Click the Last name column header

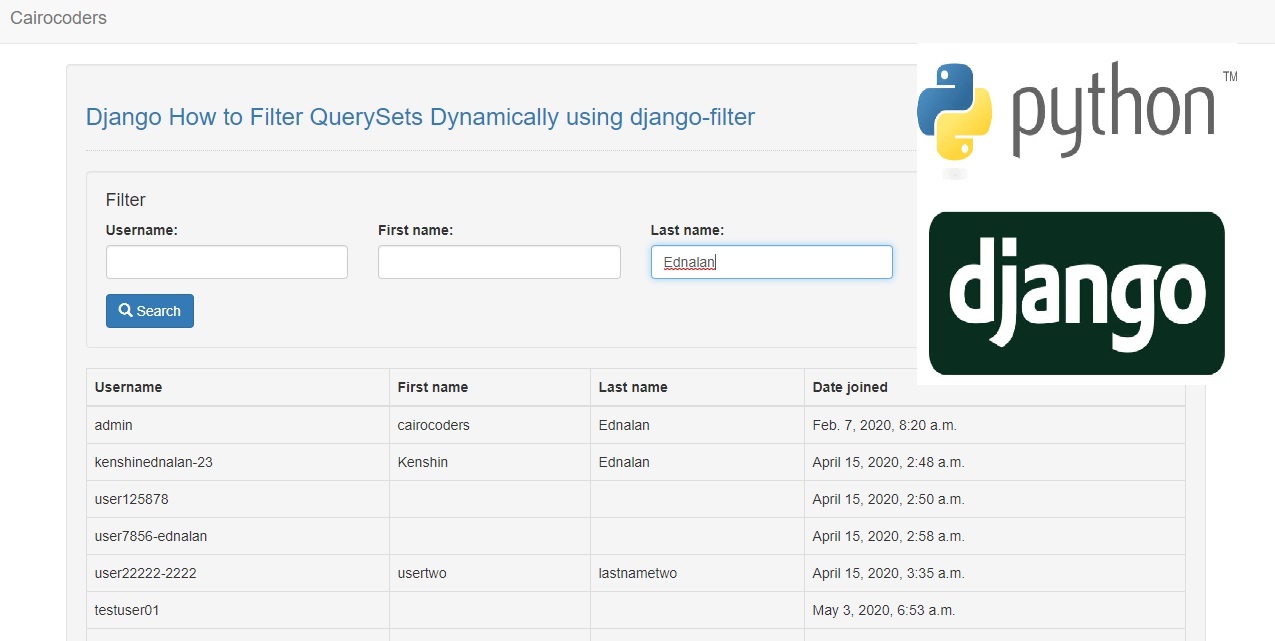697,387
